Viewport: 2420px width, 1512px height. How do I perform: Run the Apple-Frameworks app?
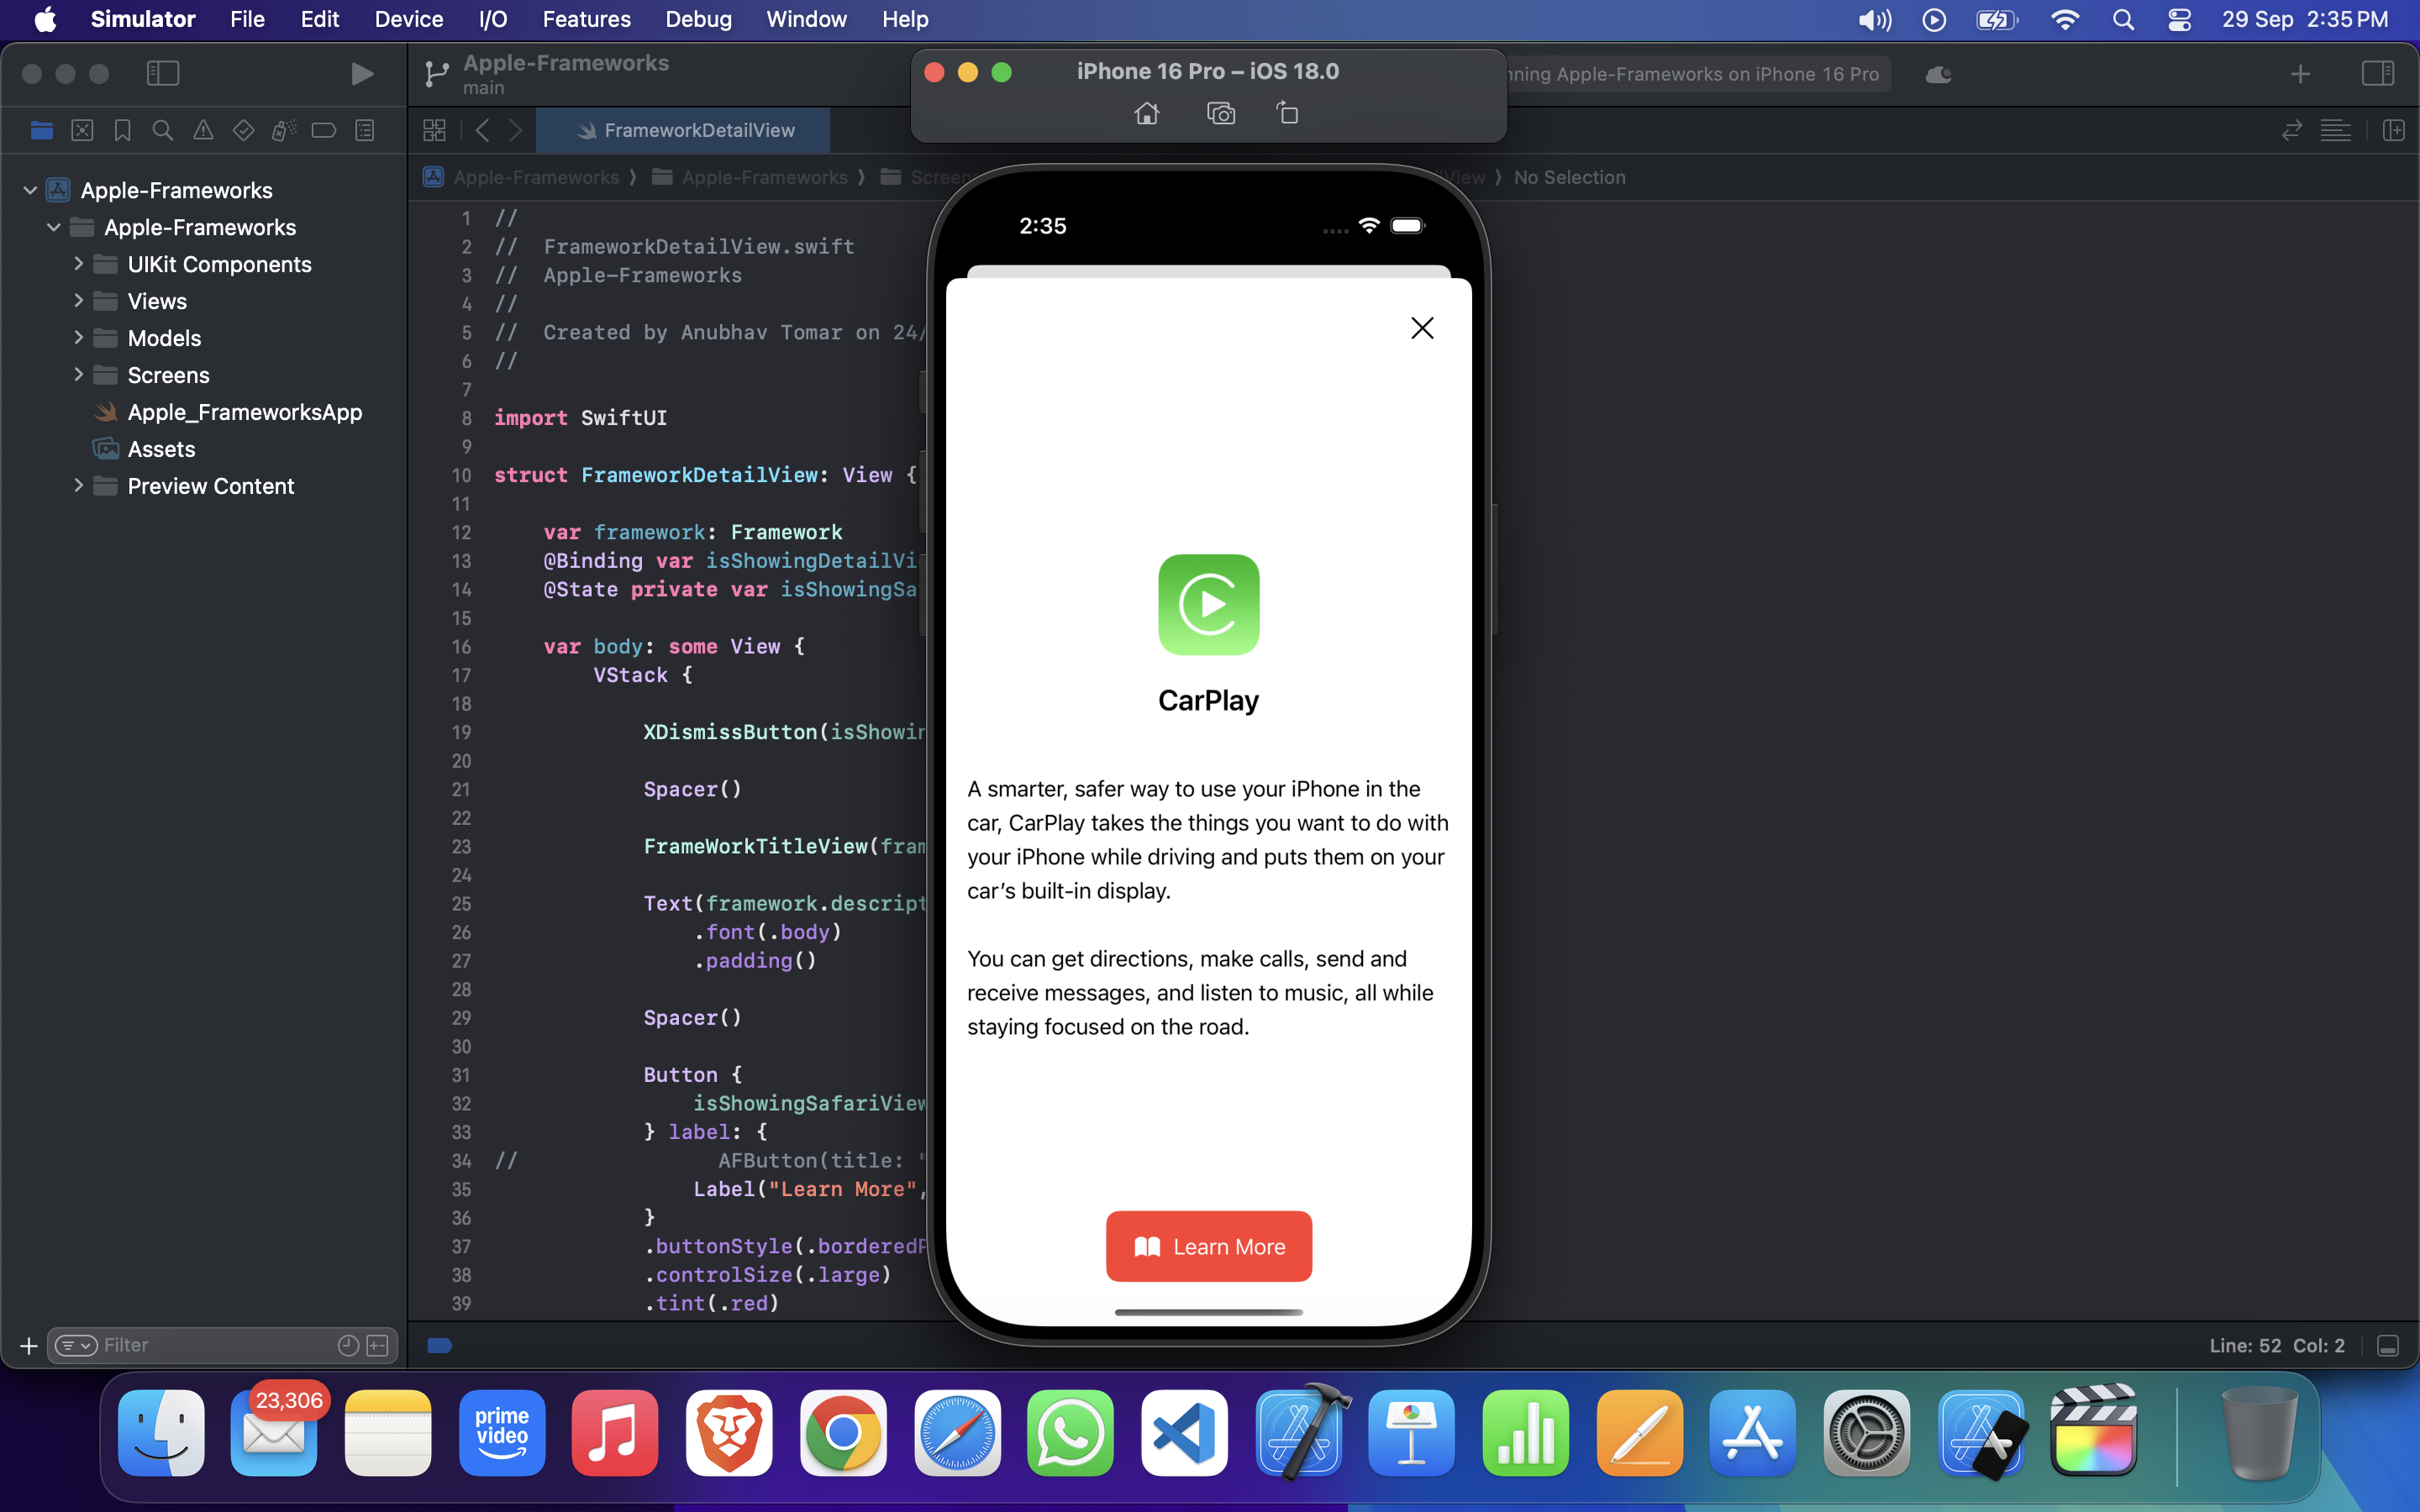(362, 73)
